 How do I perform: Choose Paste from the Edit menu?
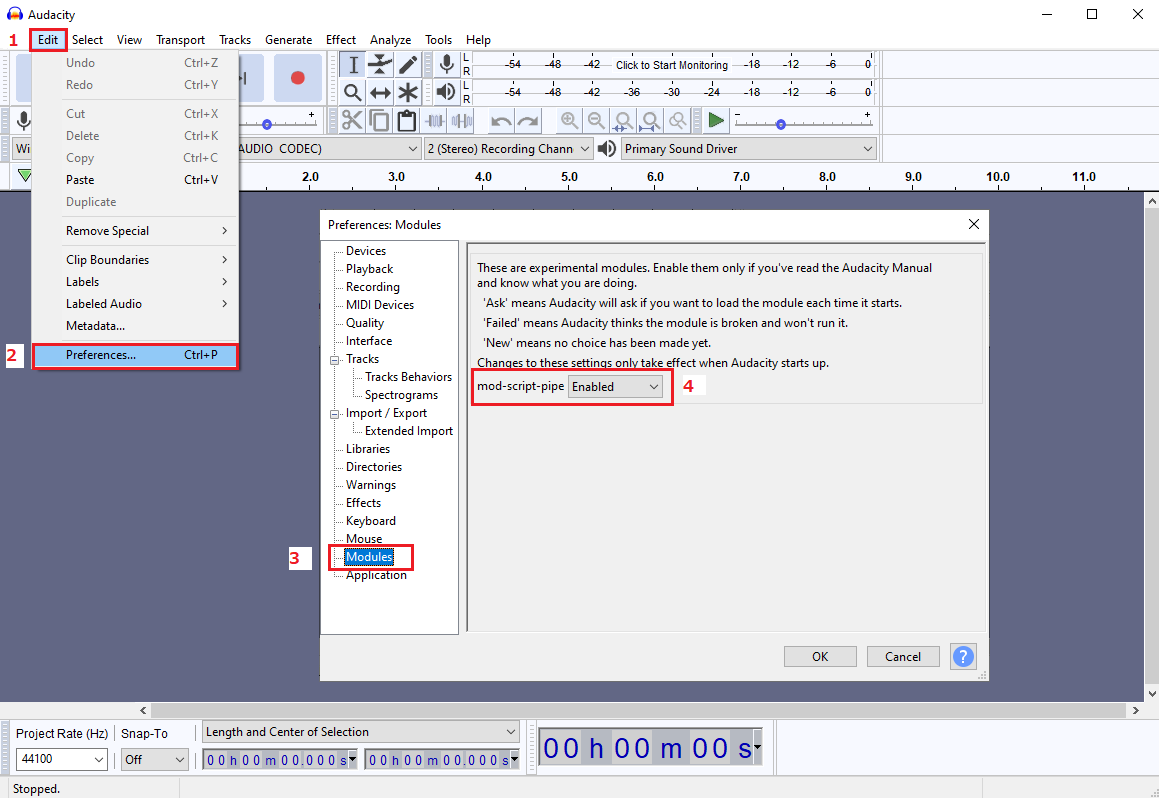pos(135,180)
